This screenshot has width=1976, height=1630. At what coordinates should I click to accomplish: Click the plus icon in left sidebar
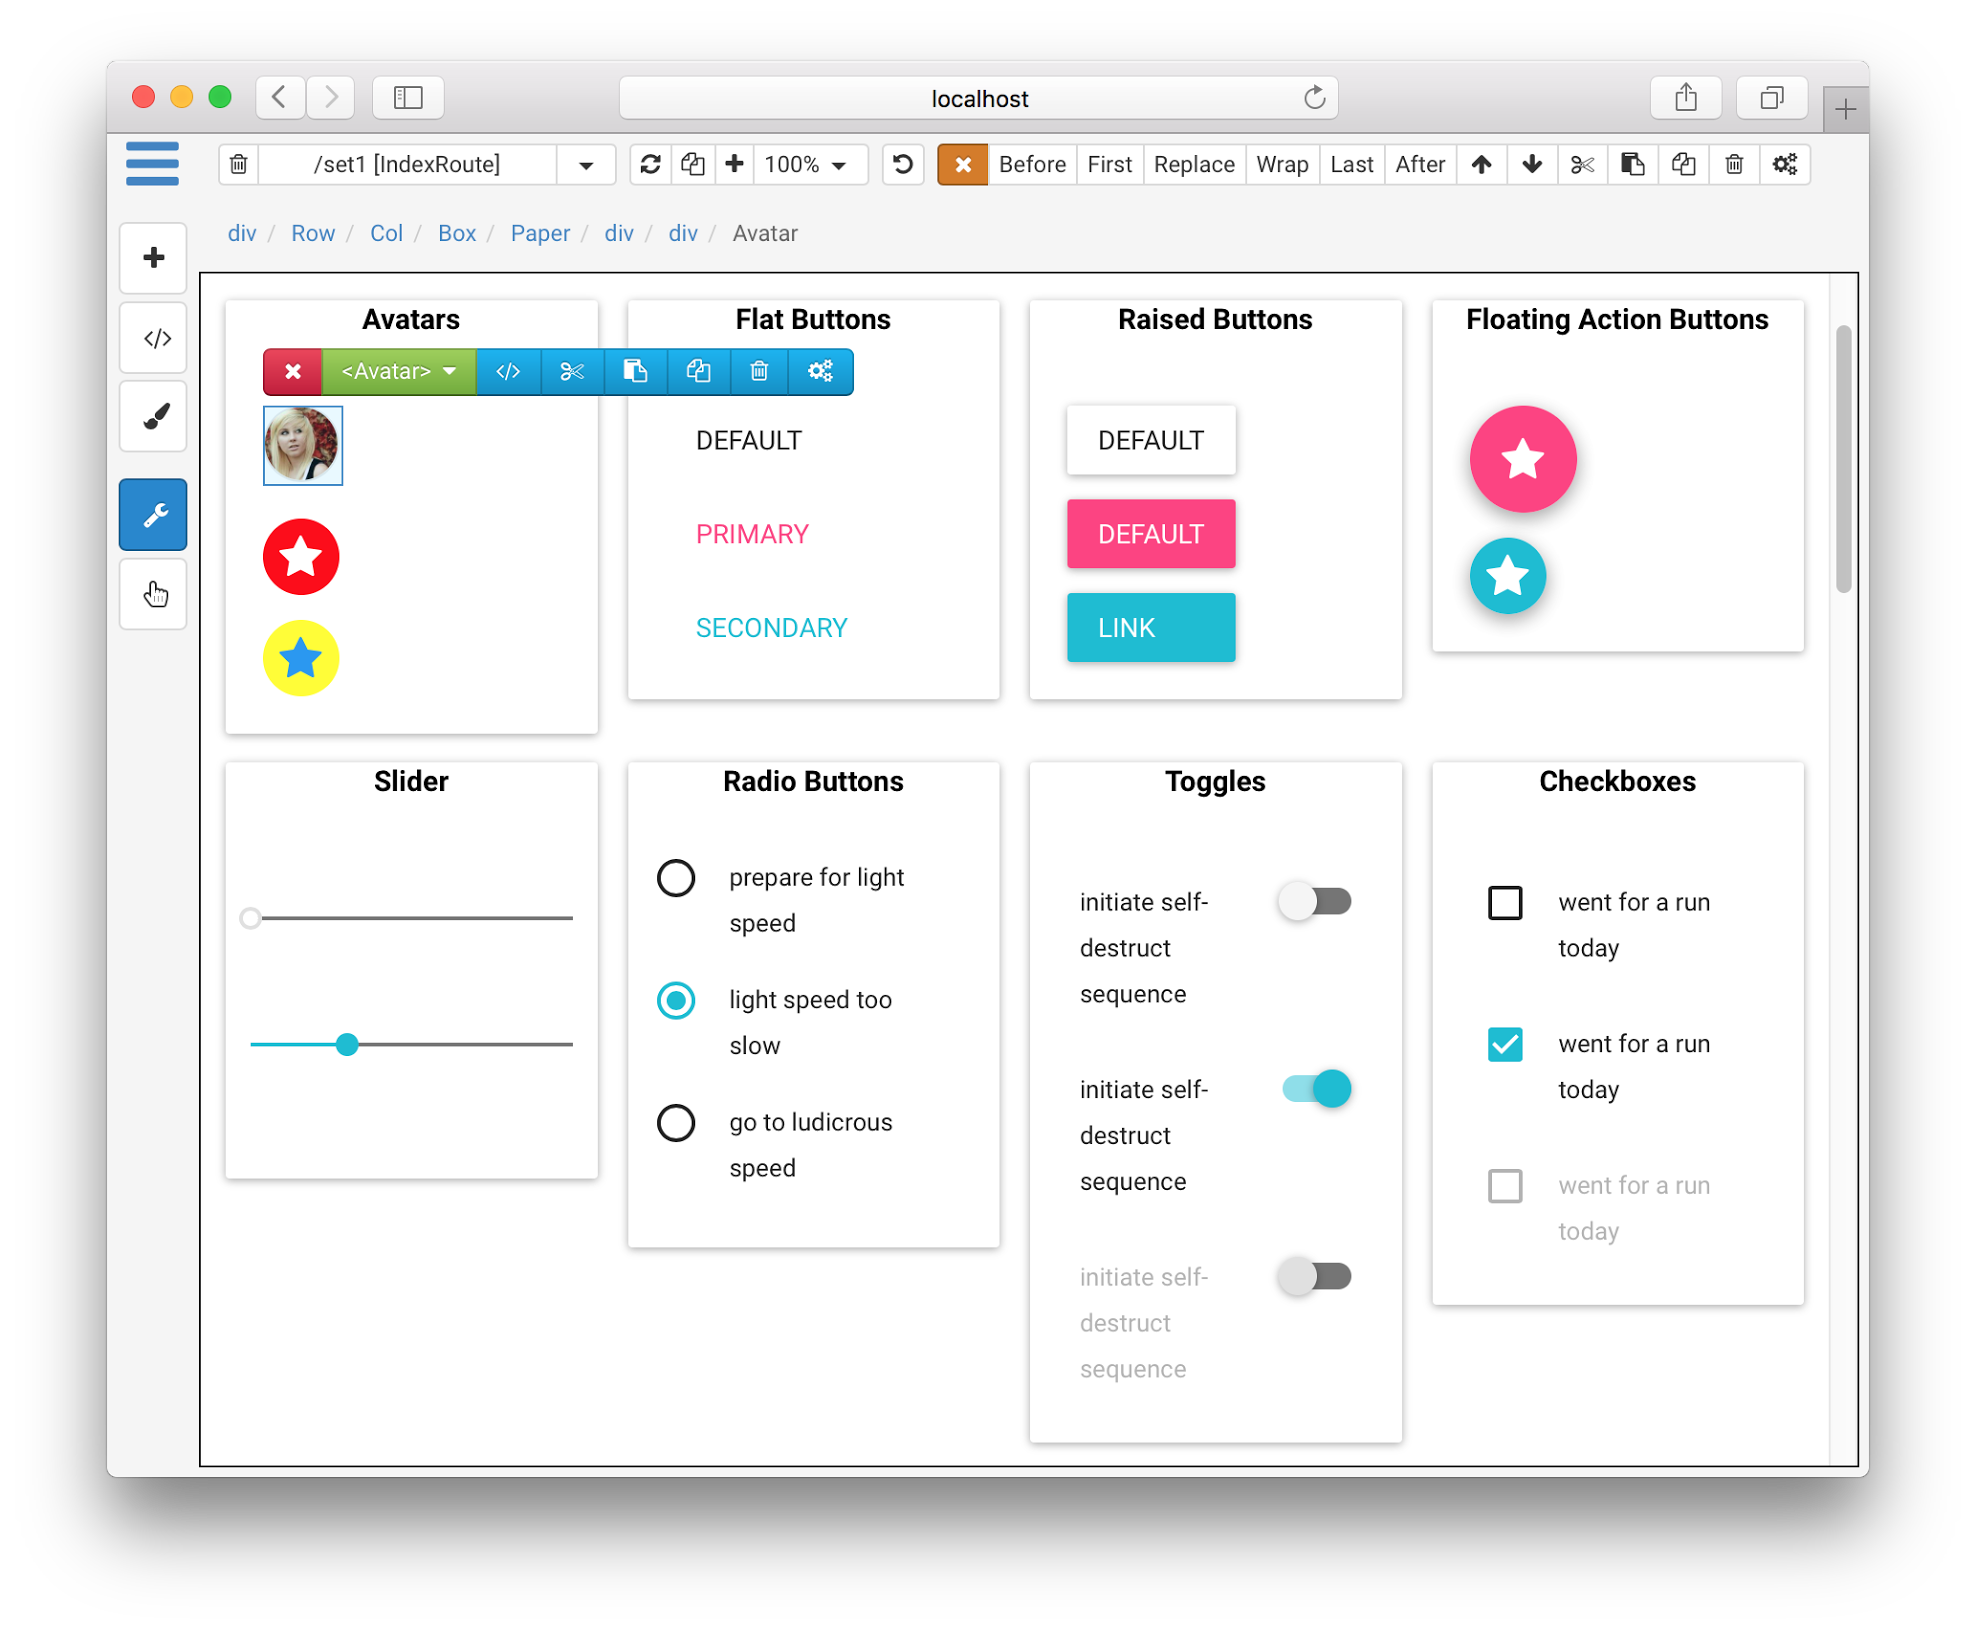coord(154,259)
